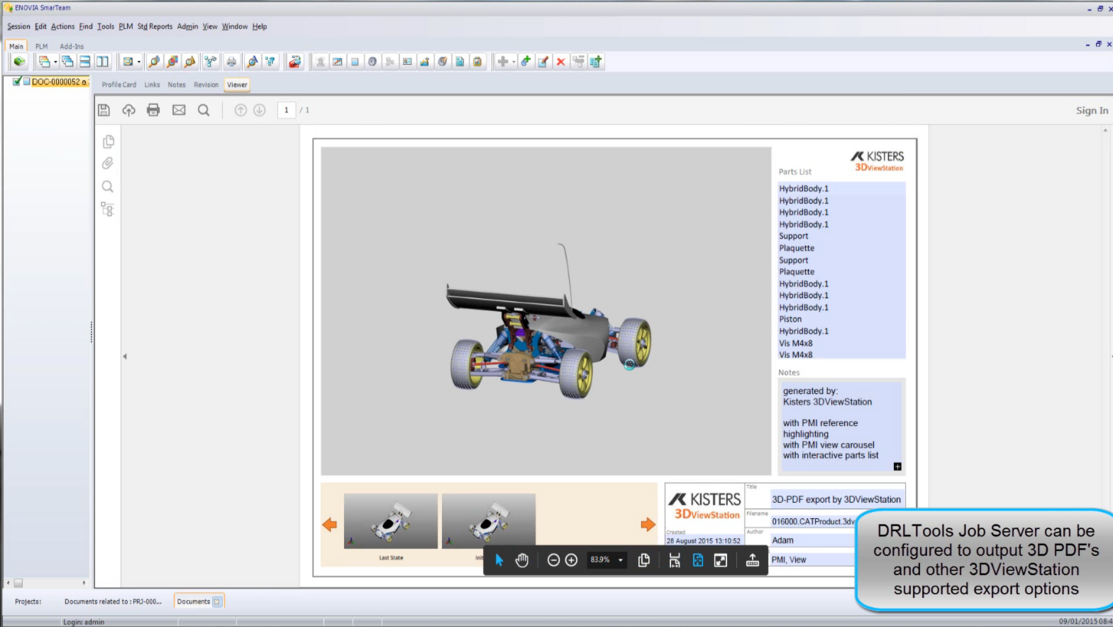Click the search magnifier in viewer toolbar
The image size is (1113, 627).
[204, 110]
